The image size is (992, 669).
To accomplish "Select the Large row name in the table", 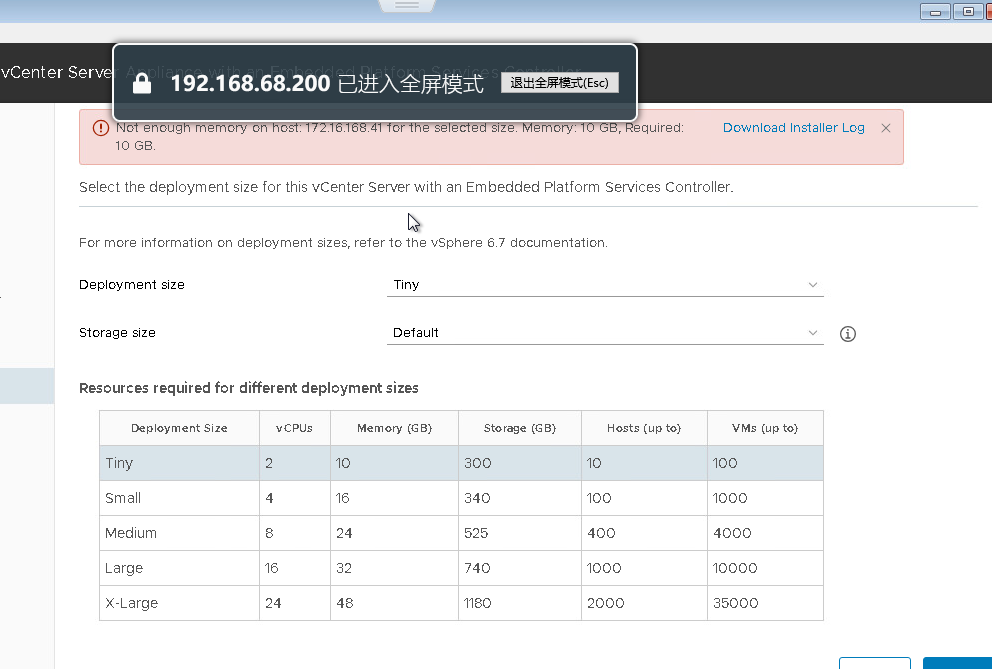I will (x=124, y=568).
